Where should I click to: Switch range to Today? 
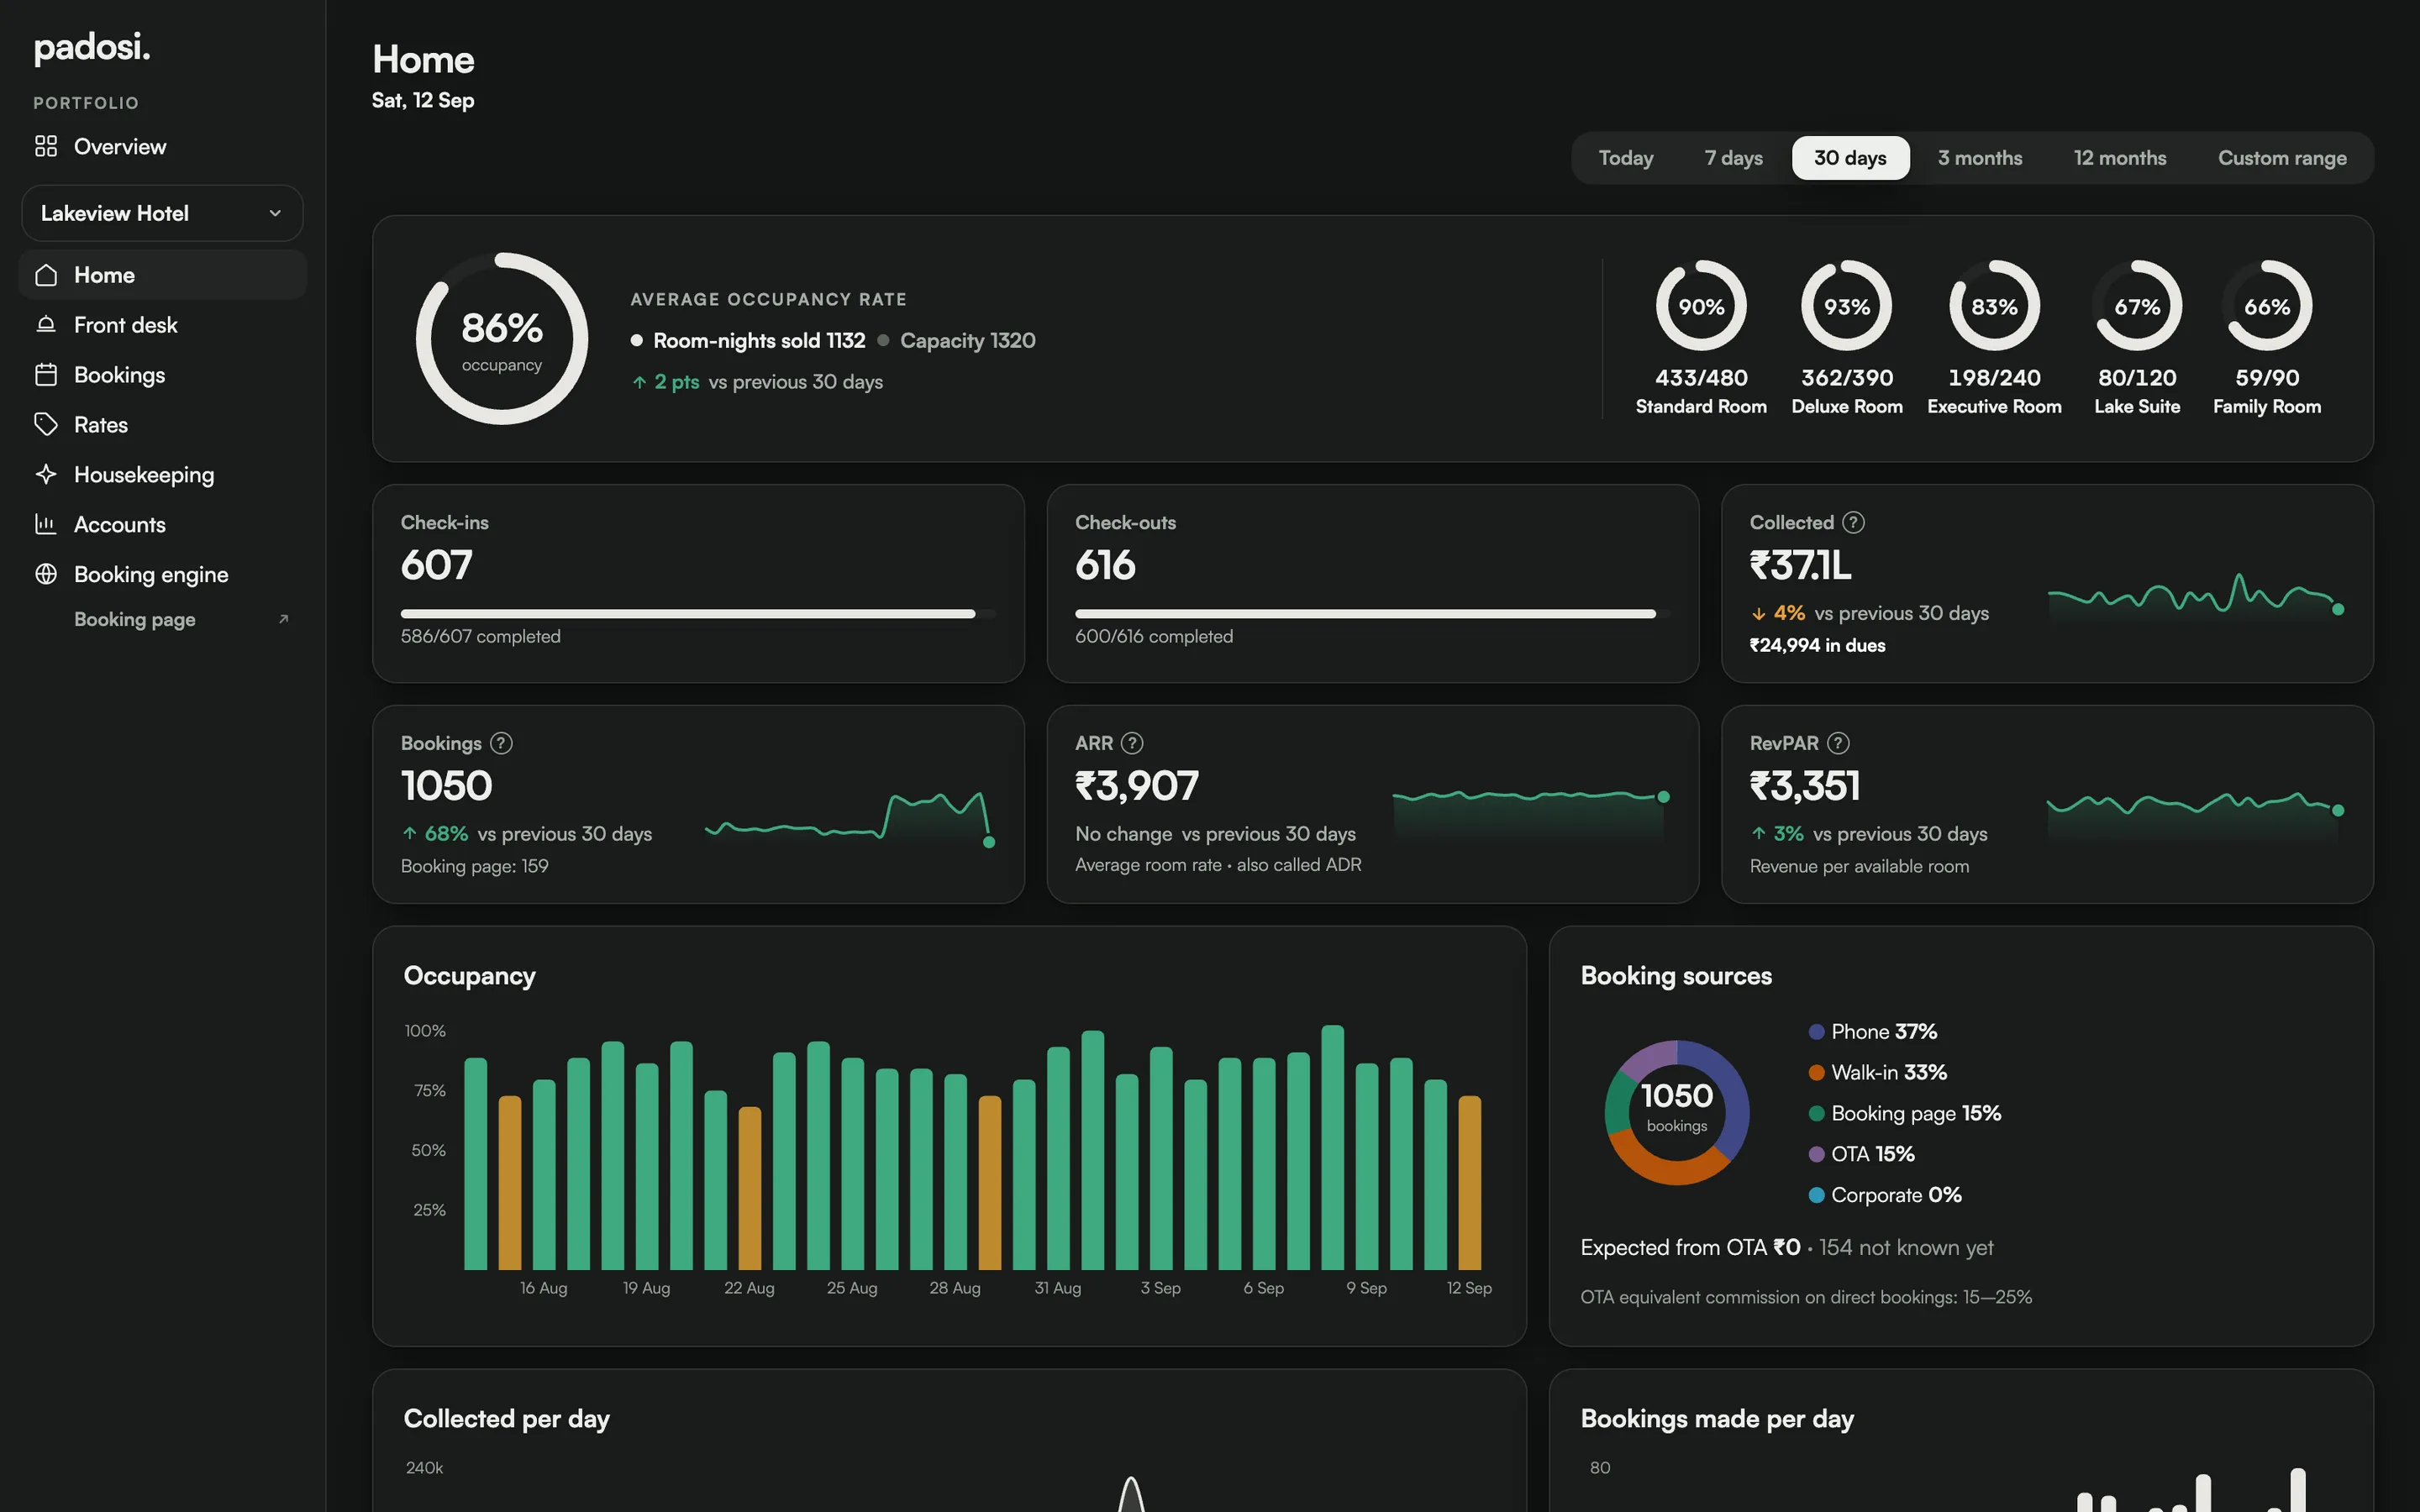coord(1625,158)
